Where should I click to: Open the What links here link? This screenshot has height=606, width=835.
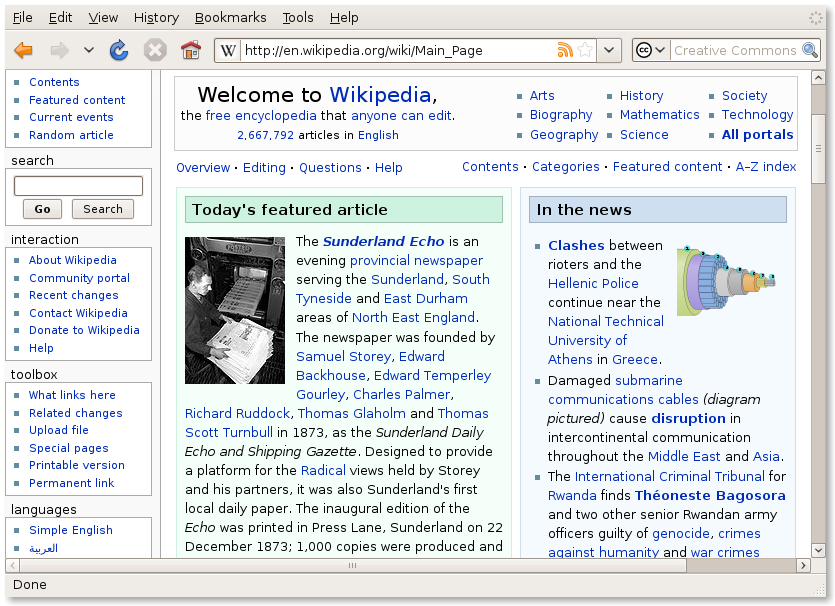click(72, 395)
